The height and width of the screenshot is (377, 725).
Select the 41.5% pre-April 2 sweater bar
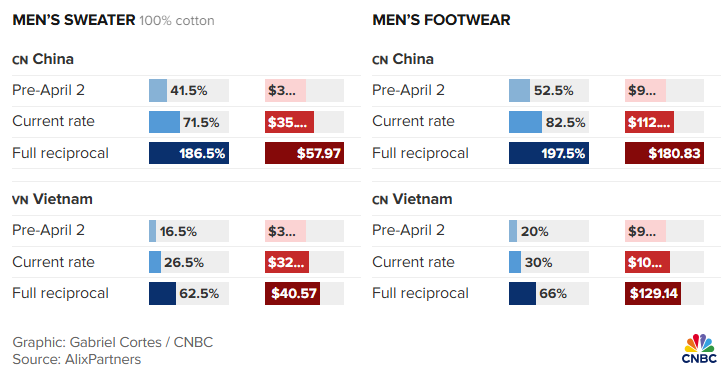point(189,90)
